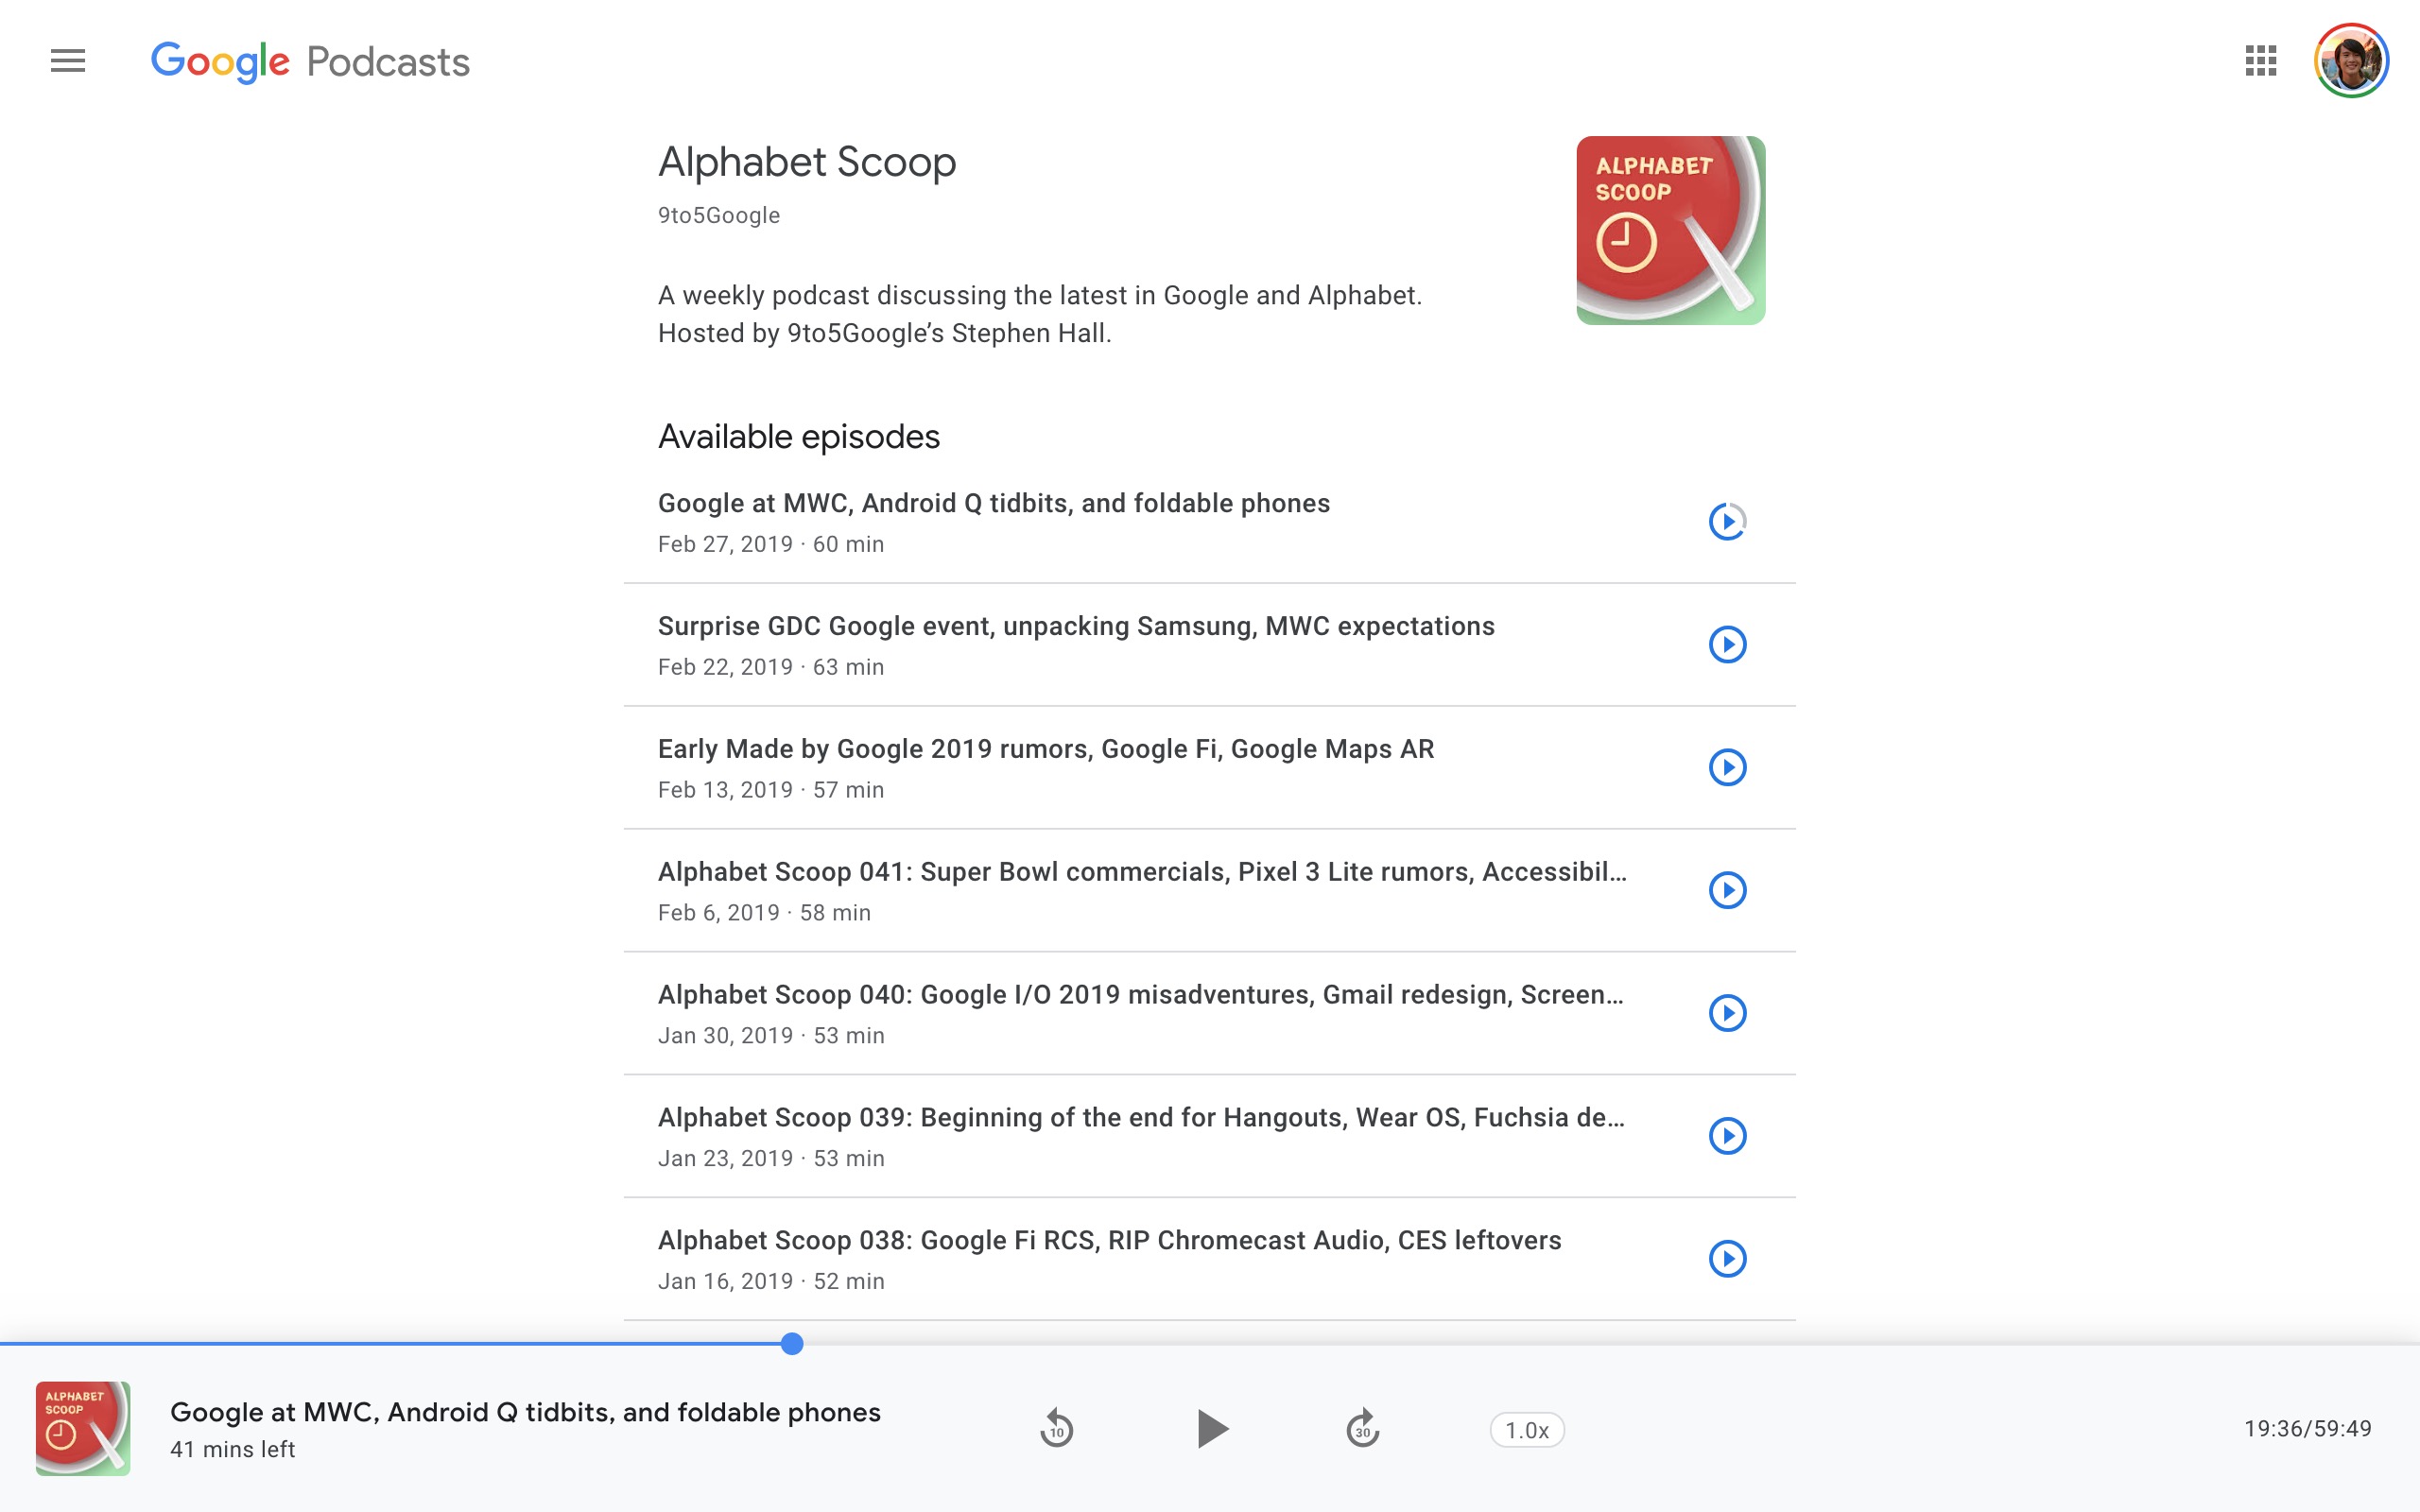Viewport: 2420px width, 1512px height.
Task: Rewind playback 10 seconds
Action: pos(1057,1429)
